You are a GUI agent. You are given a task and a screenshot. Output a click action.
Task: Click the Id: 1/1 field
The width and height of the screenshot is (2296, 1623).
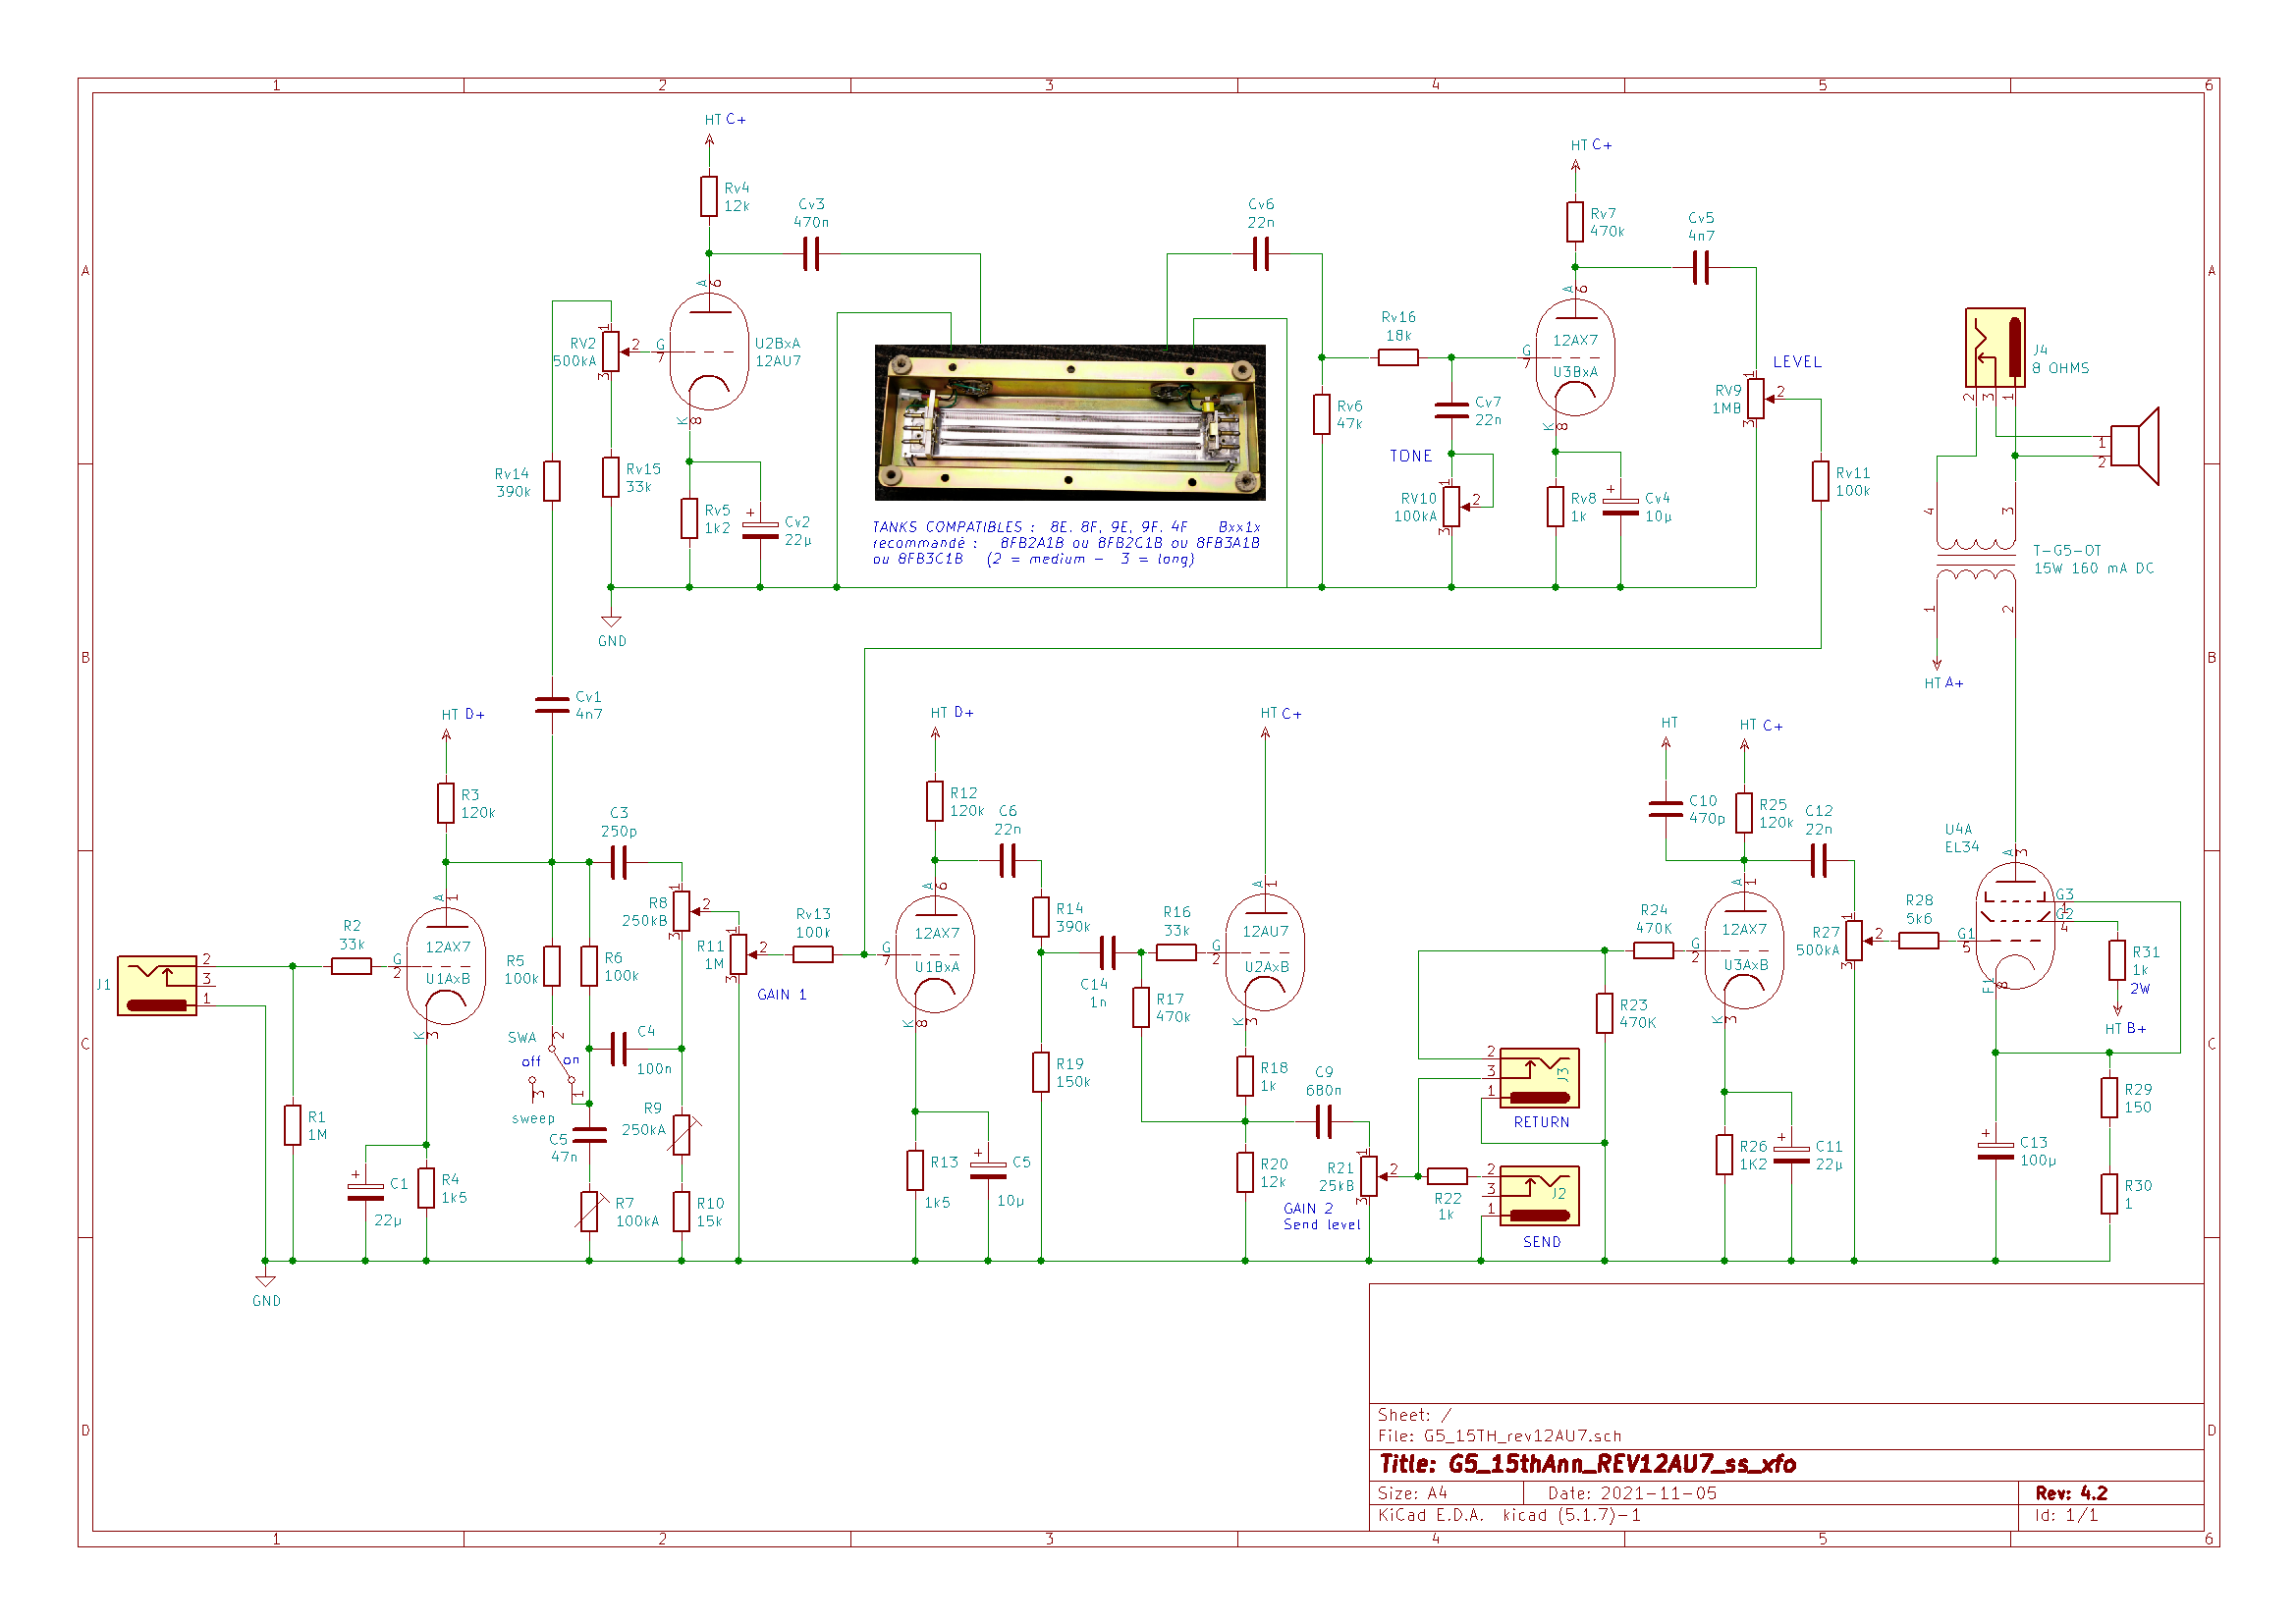(x=2067, y=1516)
